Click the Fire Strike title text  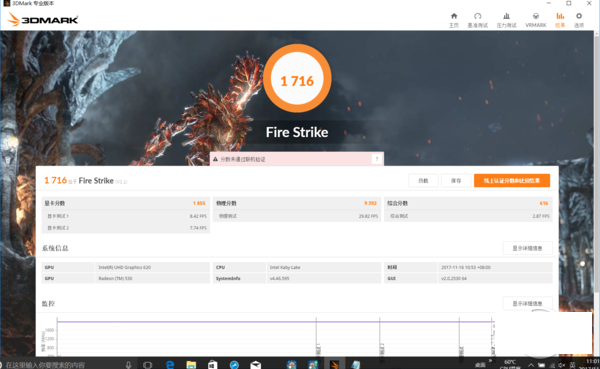coord(297,132)
